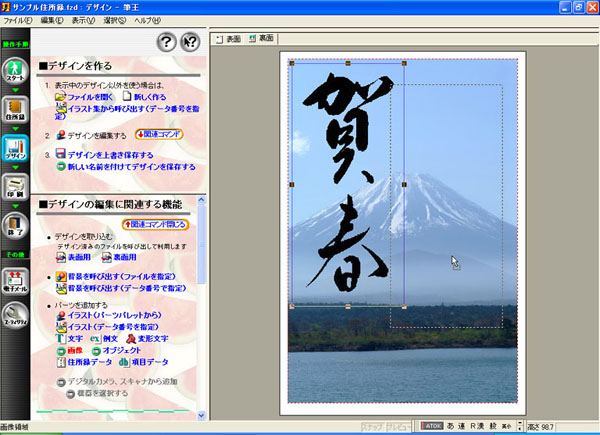Click デザインを上書き保存する link

[x=110, y=155]
